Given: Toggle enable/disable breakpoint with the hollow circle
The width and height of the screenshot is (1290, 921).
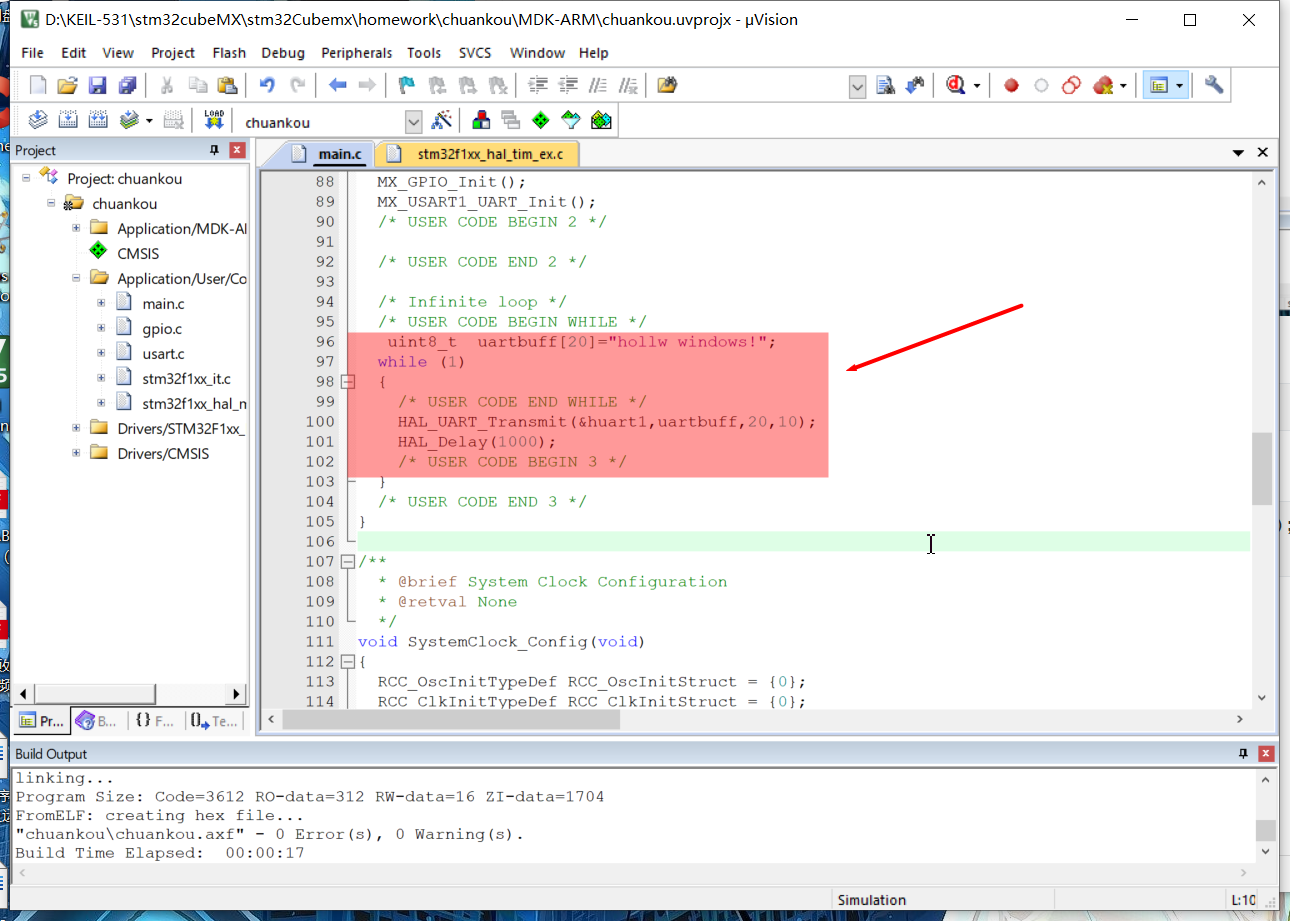Looking at the screenshot, I should (1041, 85).
